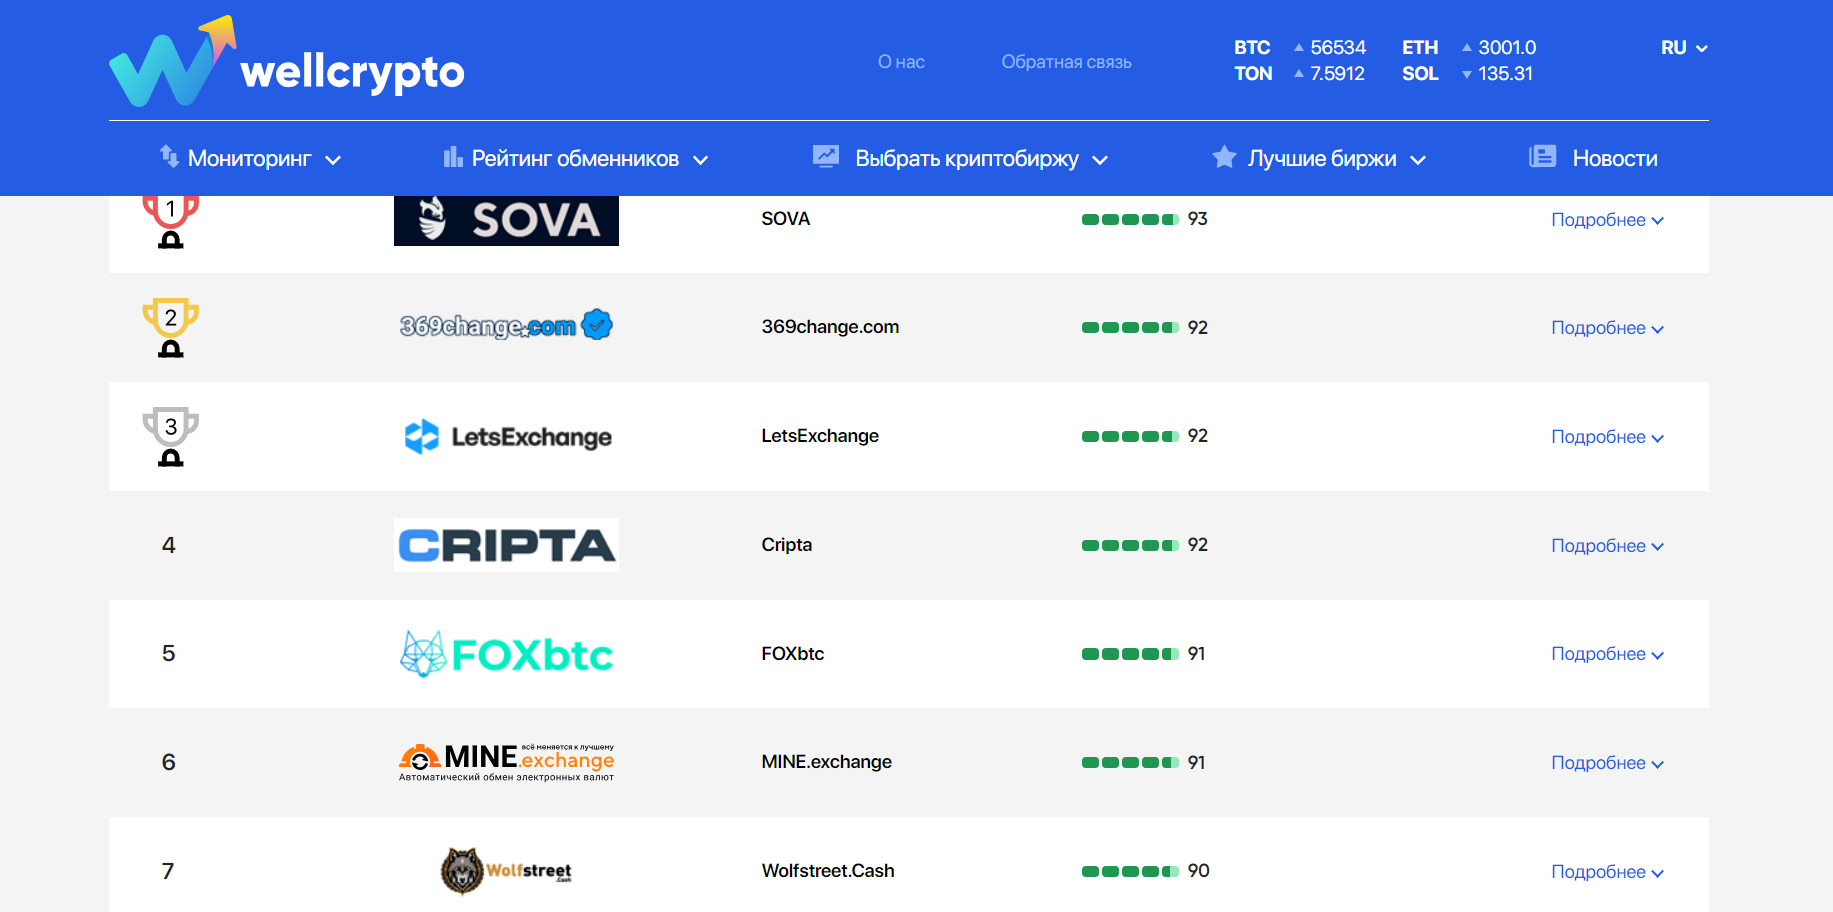This screenshot has height=912, width=1833.
Task: Open the Мониторинг menu
Action: (250, 158)
